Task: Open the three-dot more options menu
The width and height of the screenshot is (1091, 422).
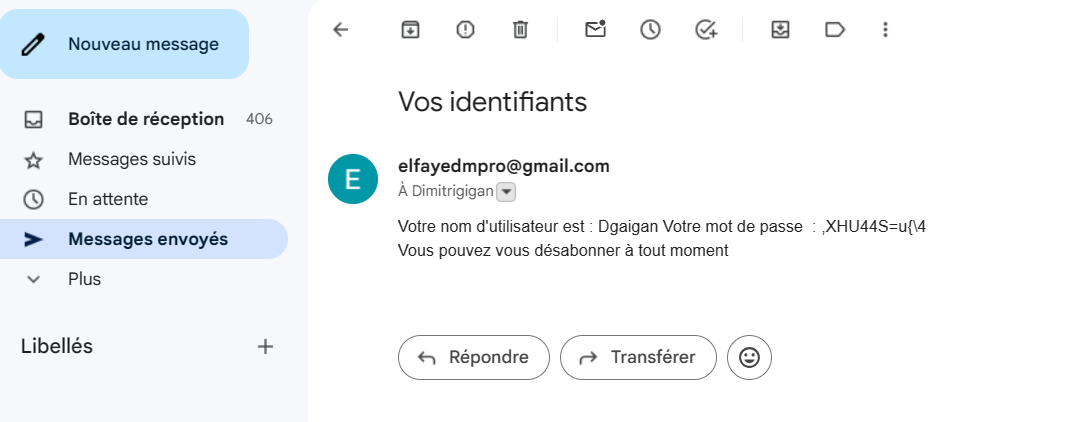Action: [885, 30]
